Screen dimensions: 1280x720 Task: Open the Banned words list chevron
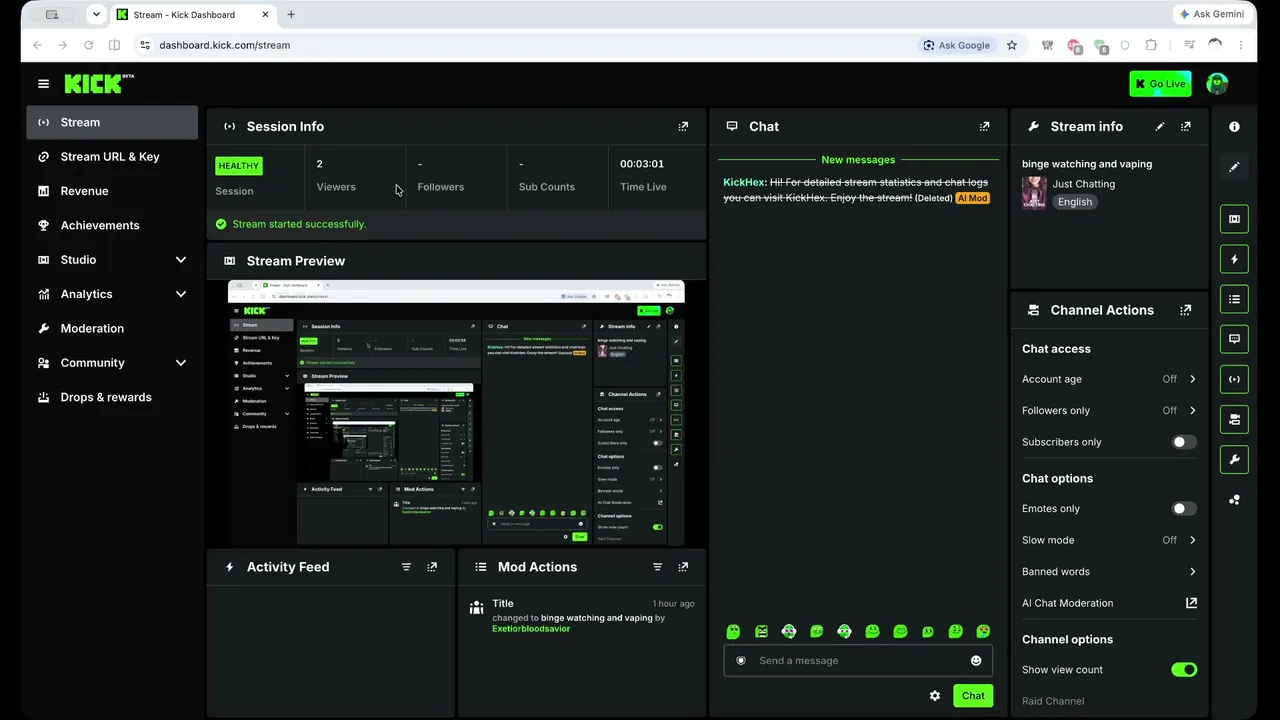point(1192,572)
